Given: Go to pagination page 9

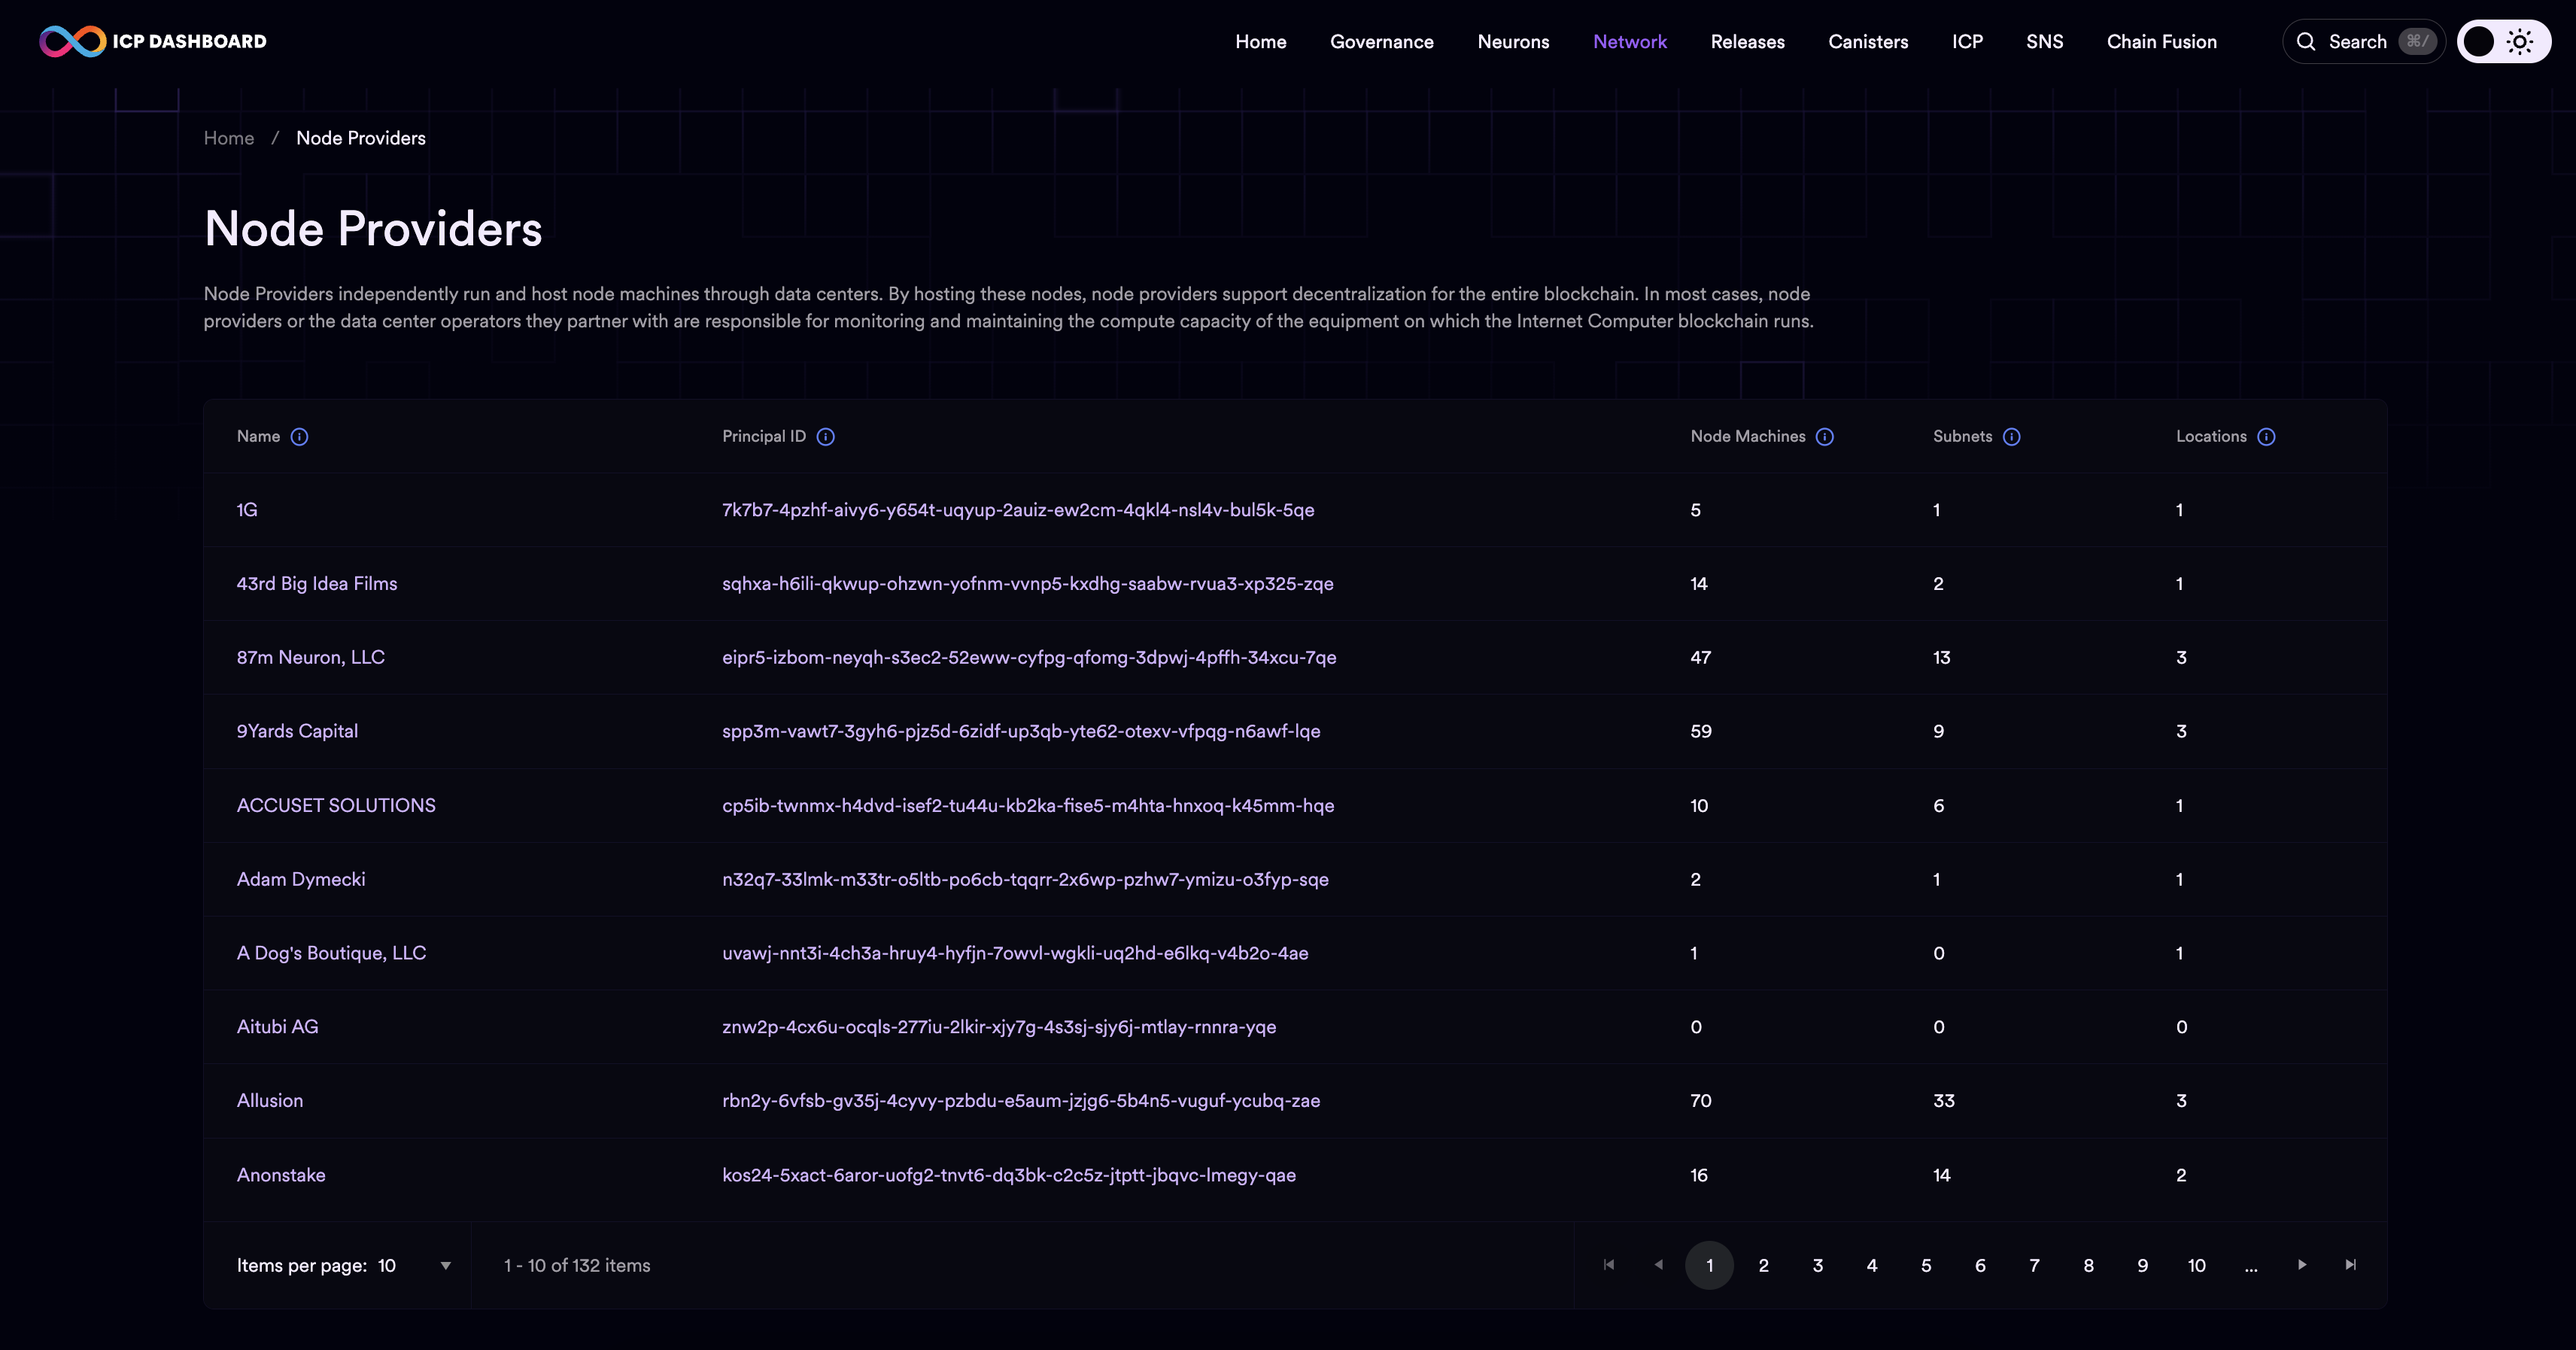Looking at the screenshot, I should (x=2142, y=1265).
